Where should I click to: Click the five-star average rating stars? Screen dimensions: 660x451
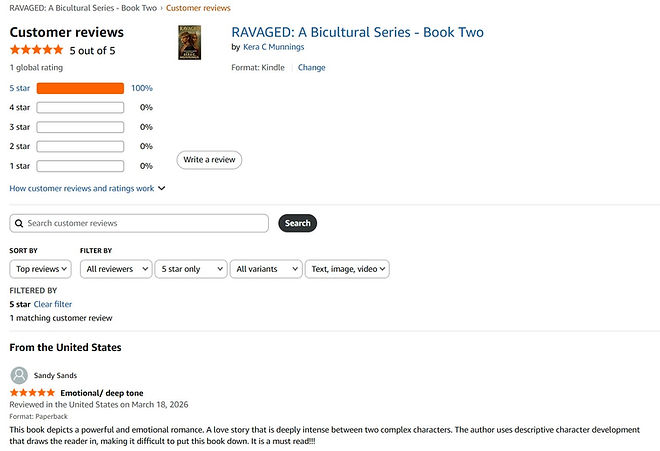[x=37, y=50]
